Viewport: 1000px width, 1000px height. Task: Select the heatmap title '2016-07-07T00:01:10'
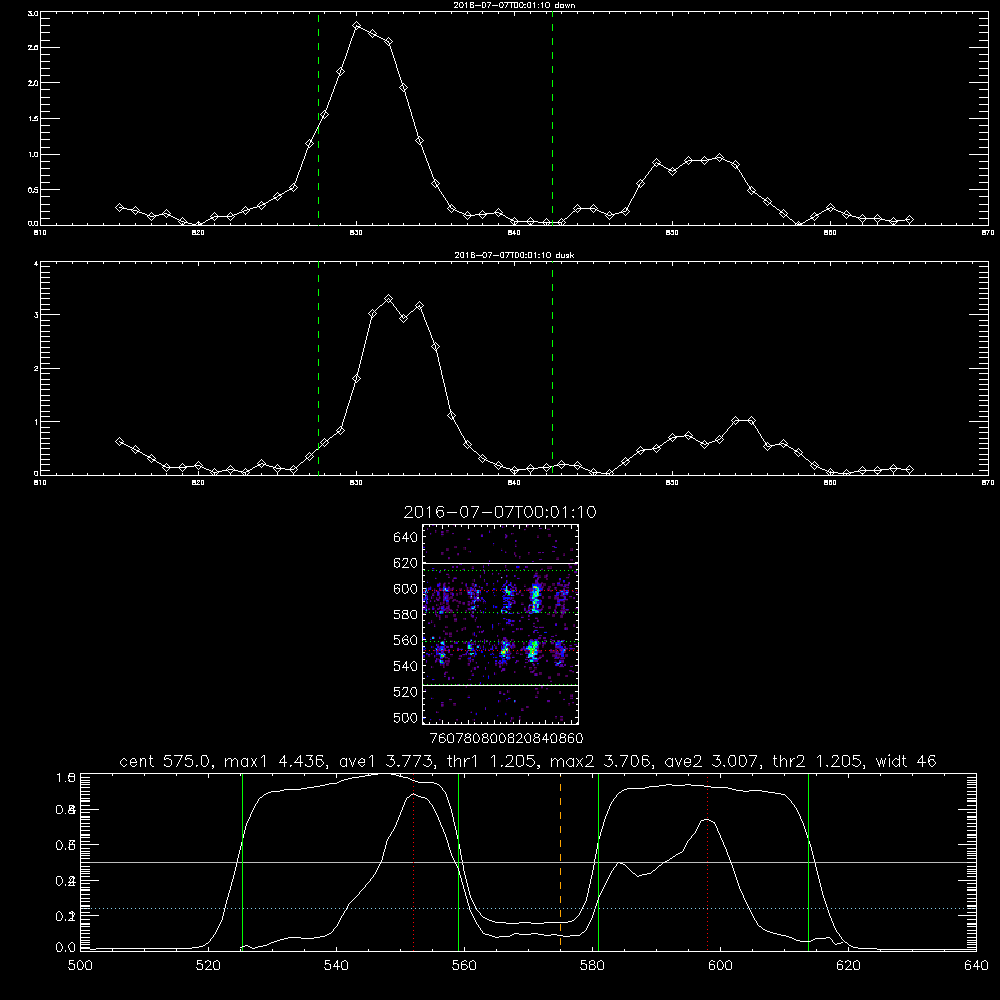pyautogui.click(x=500, y=512)
